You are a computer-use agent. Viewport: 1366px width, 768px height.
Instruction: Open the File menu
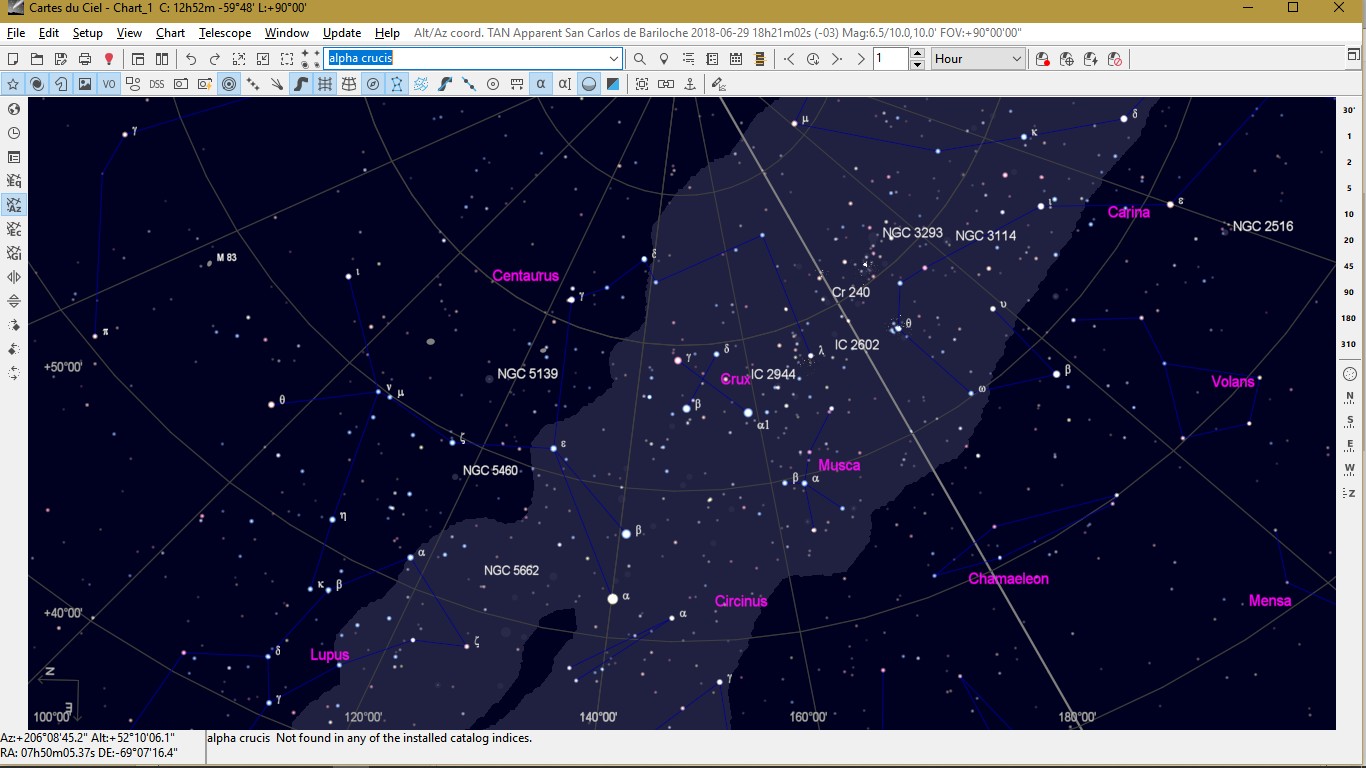click(16, 33)
